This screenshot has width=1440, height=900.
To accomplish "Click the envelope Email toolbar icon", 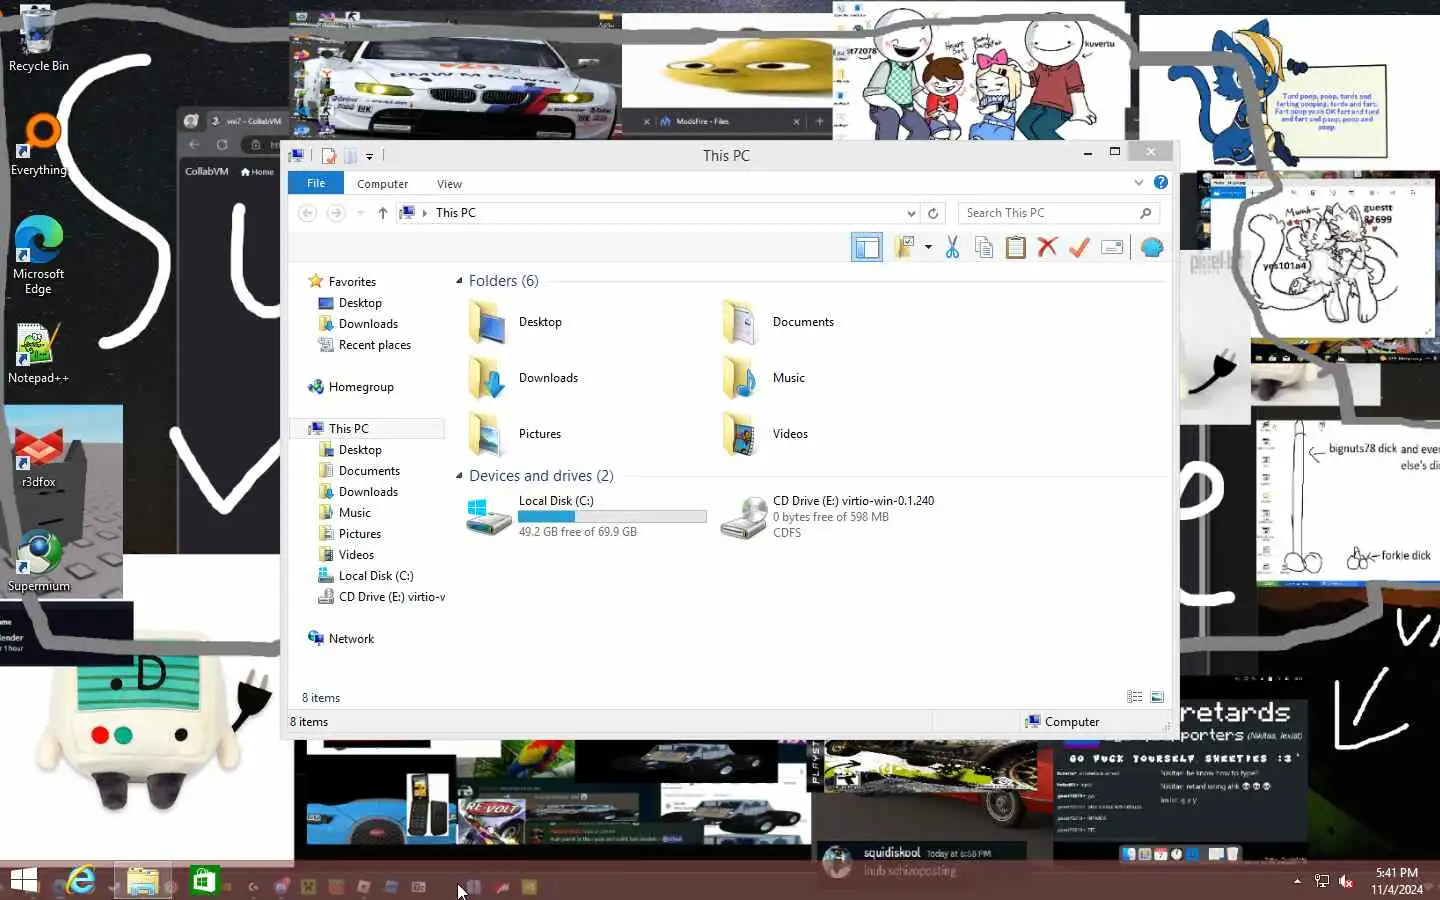I will click(x=1112, y=247).
